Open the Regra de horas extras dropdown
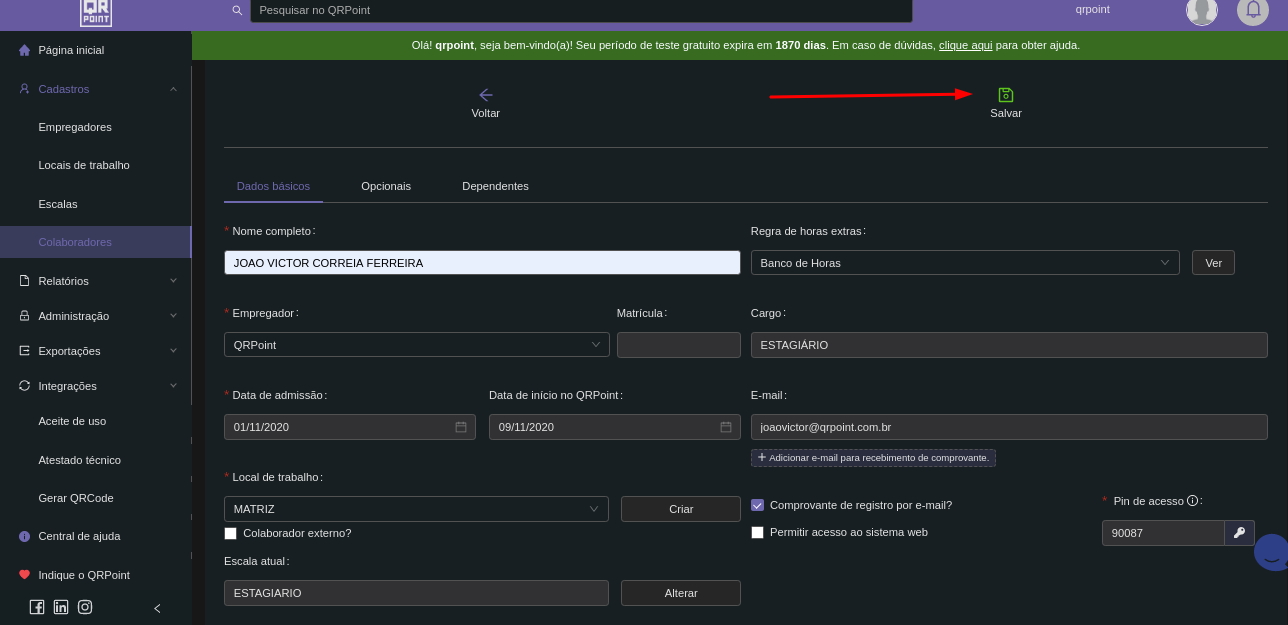This screenshot has width=1288, height=625. (964, 263)
